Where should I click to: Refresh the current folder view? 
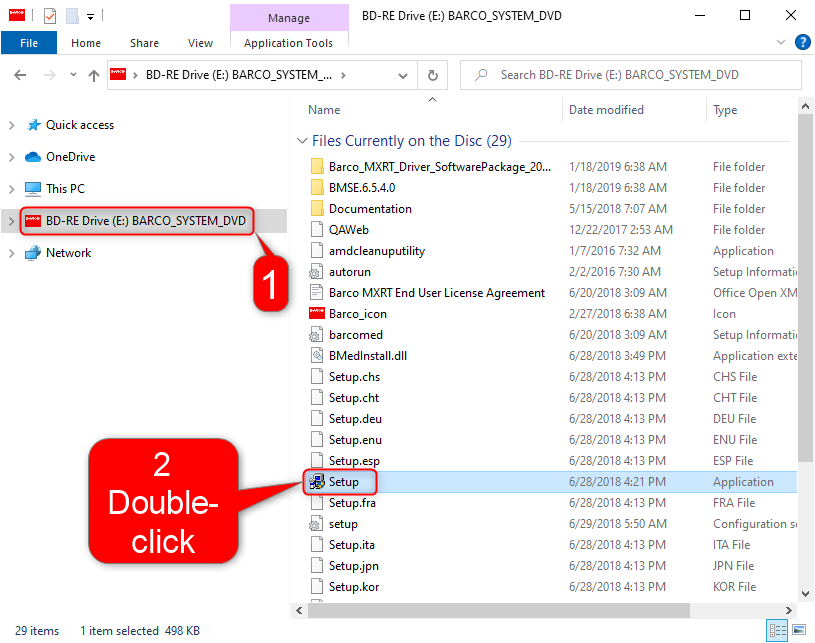click(432, 76)
